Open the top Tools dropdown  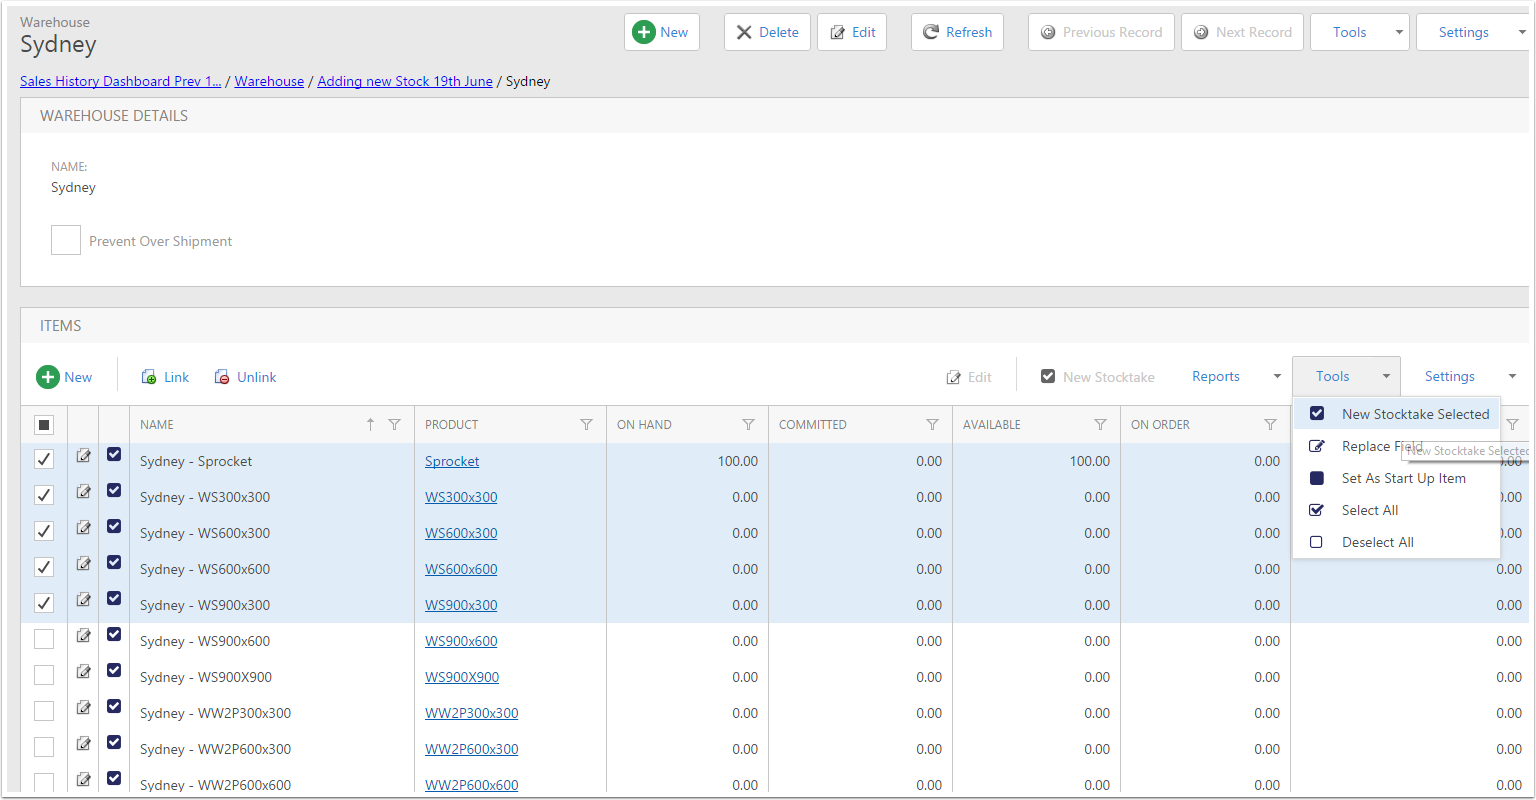pyautogui.click(x=1360, y=32)
